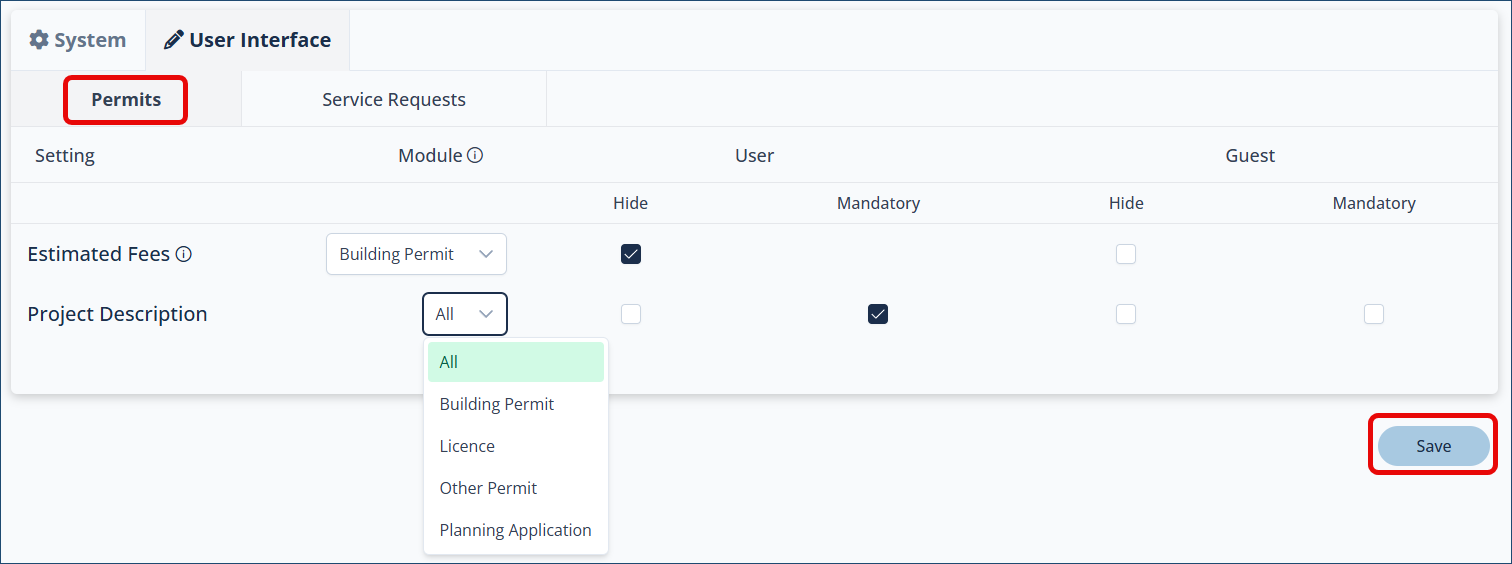Choose Licence in the module list
The image size is (1512, 564).
467,446
